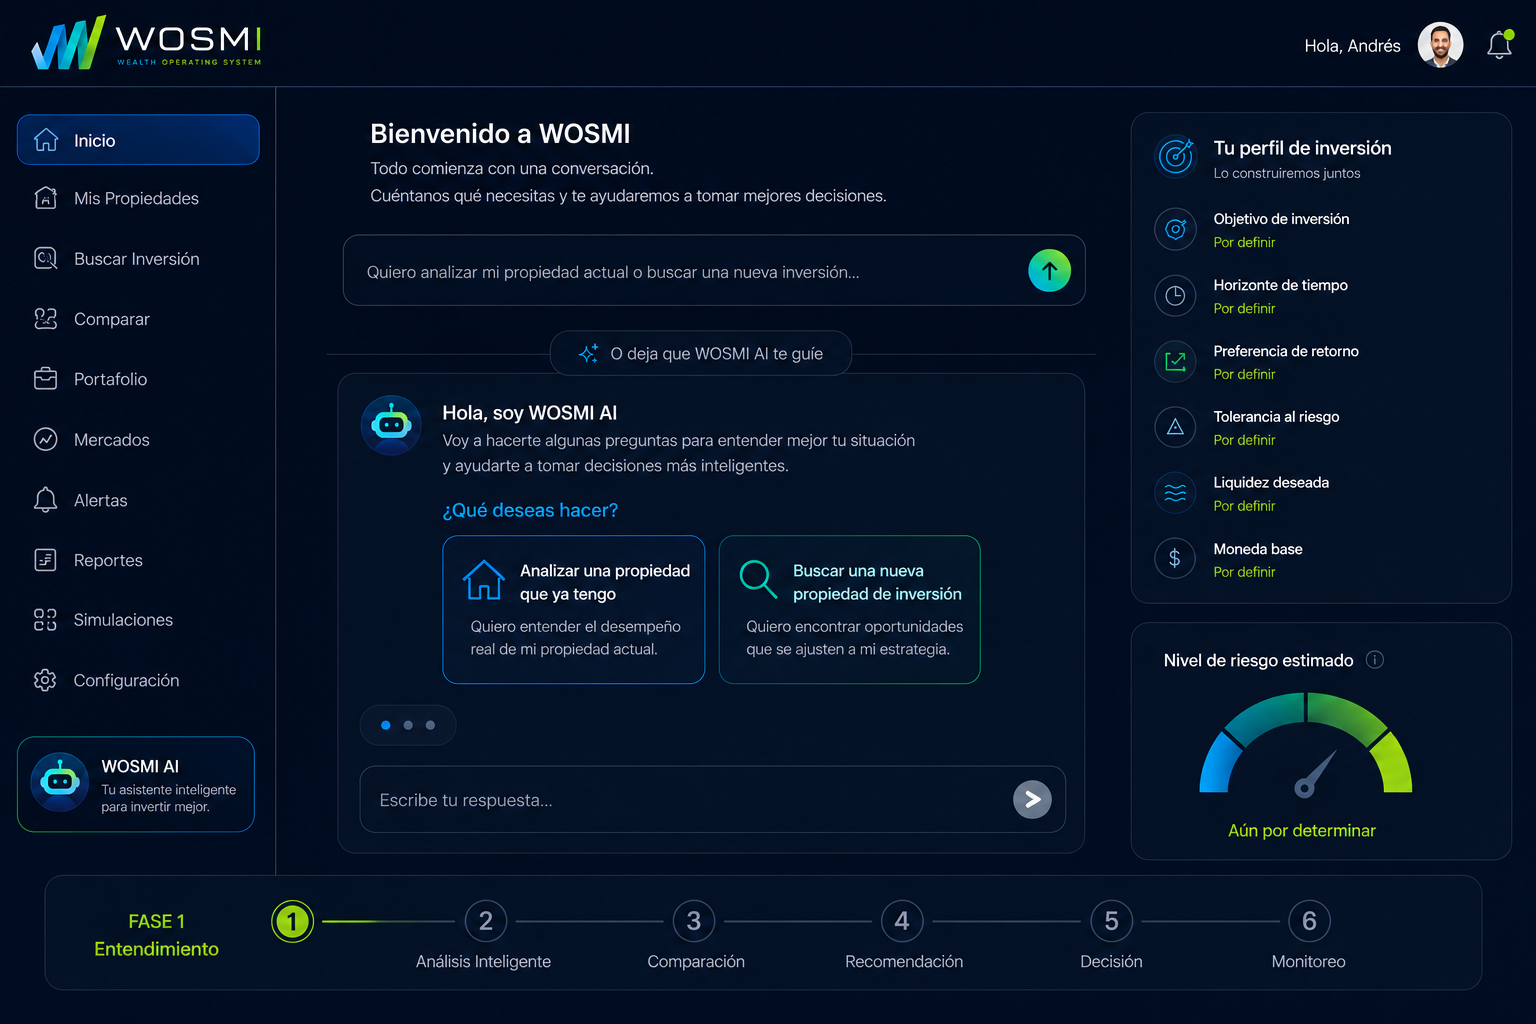Open Mercados in the sidebar

tap(138, 440)
